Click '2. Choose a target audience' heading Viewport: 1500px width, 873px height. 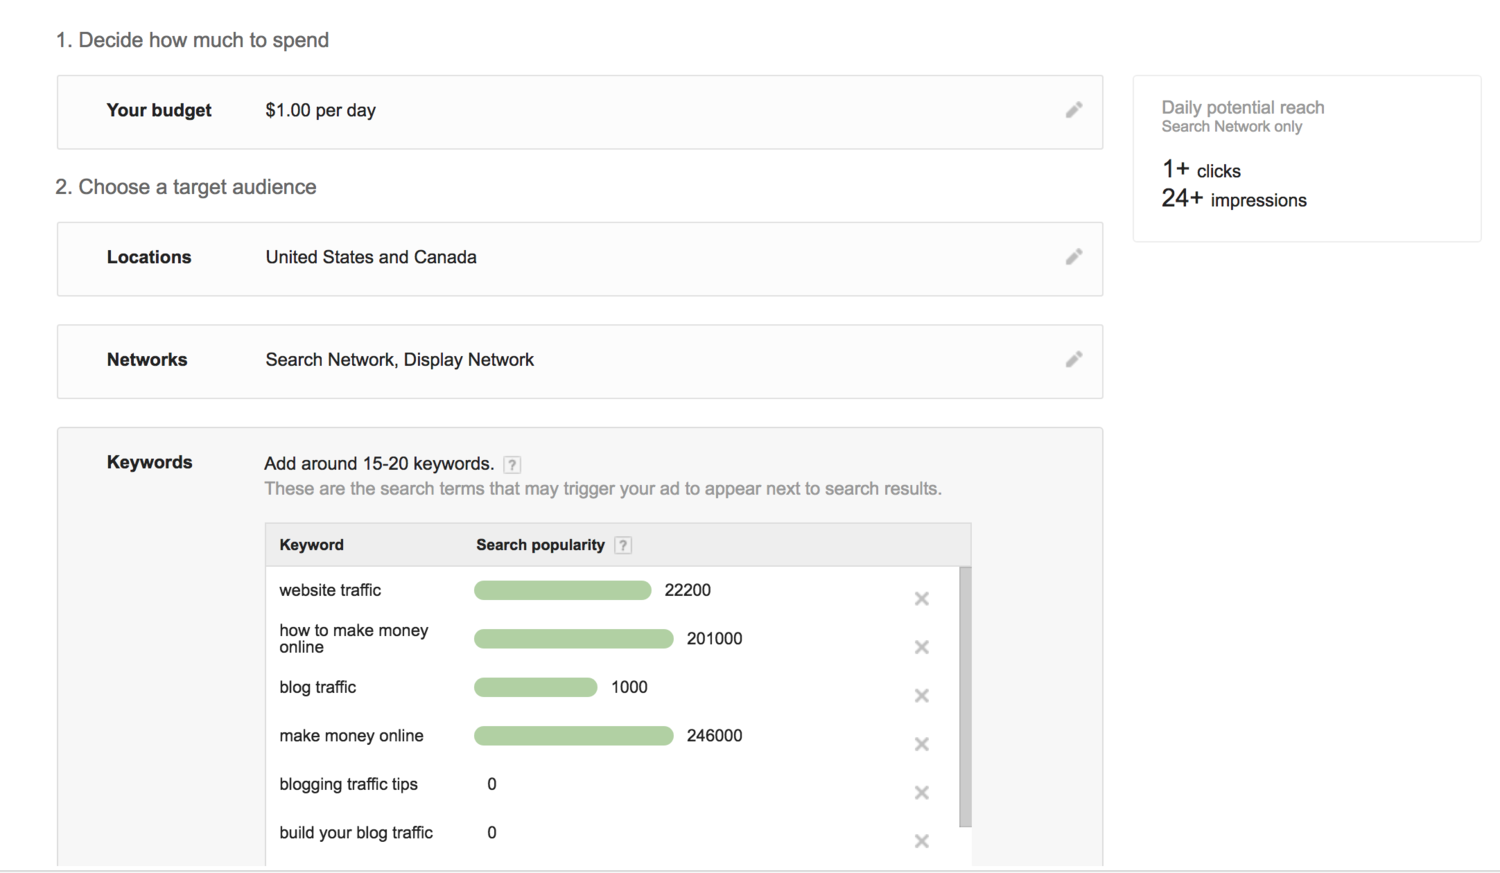[x=186, y=187]
